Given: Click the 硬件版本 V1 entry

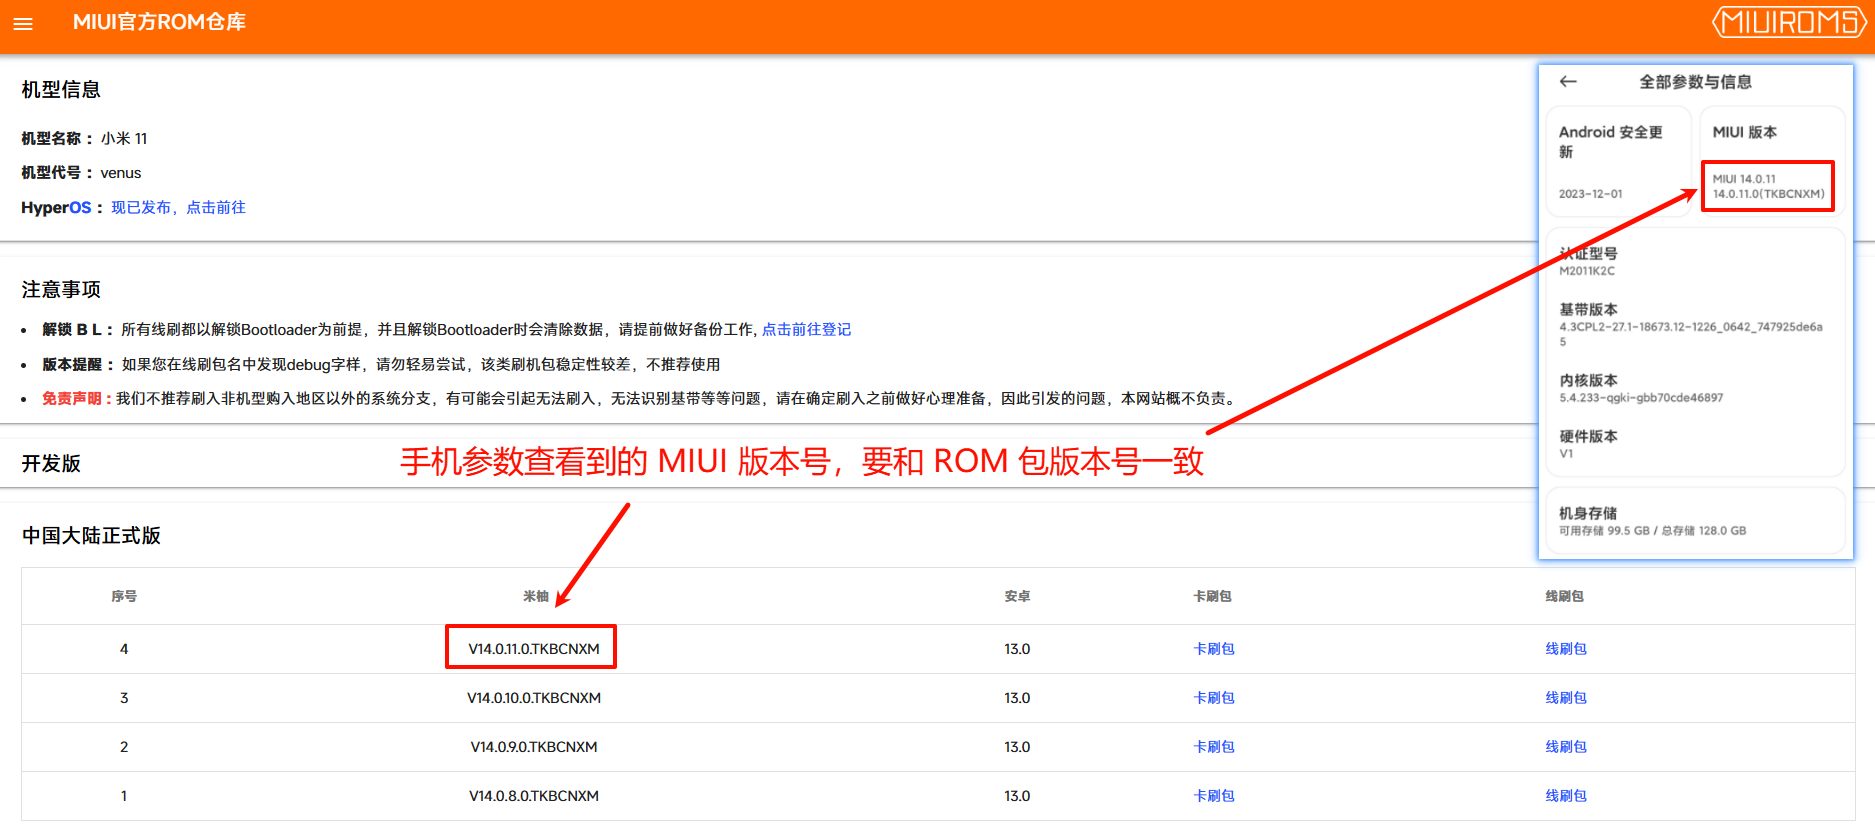Looking at the screenshot, I should pyautogui.click(x=1588, y=444).
